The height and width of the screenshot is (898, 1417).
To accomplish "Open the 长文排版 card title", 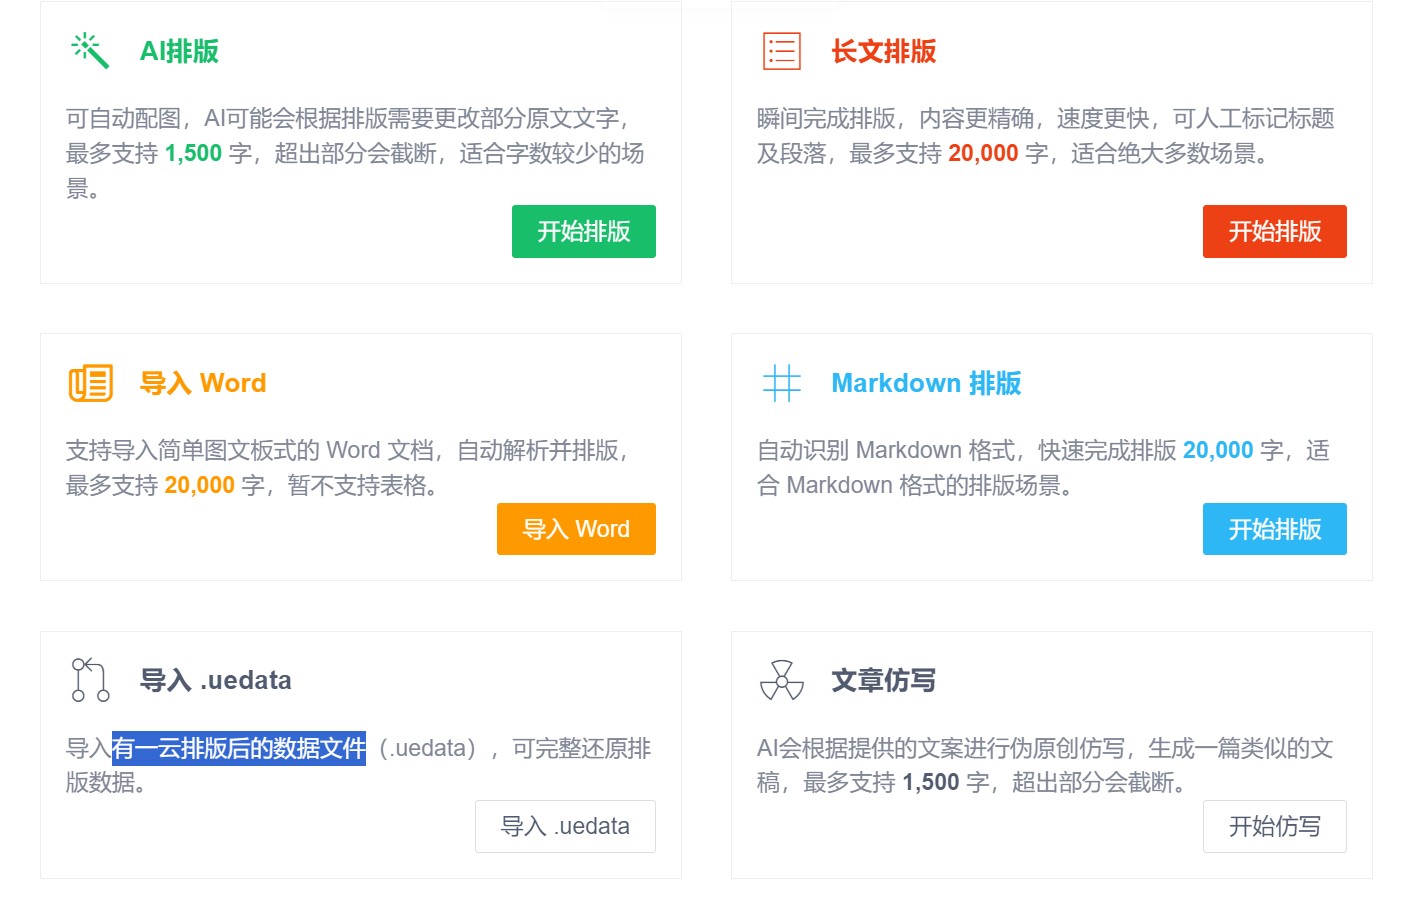I will click(x=881, y=51).
